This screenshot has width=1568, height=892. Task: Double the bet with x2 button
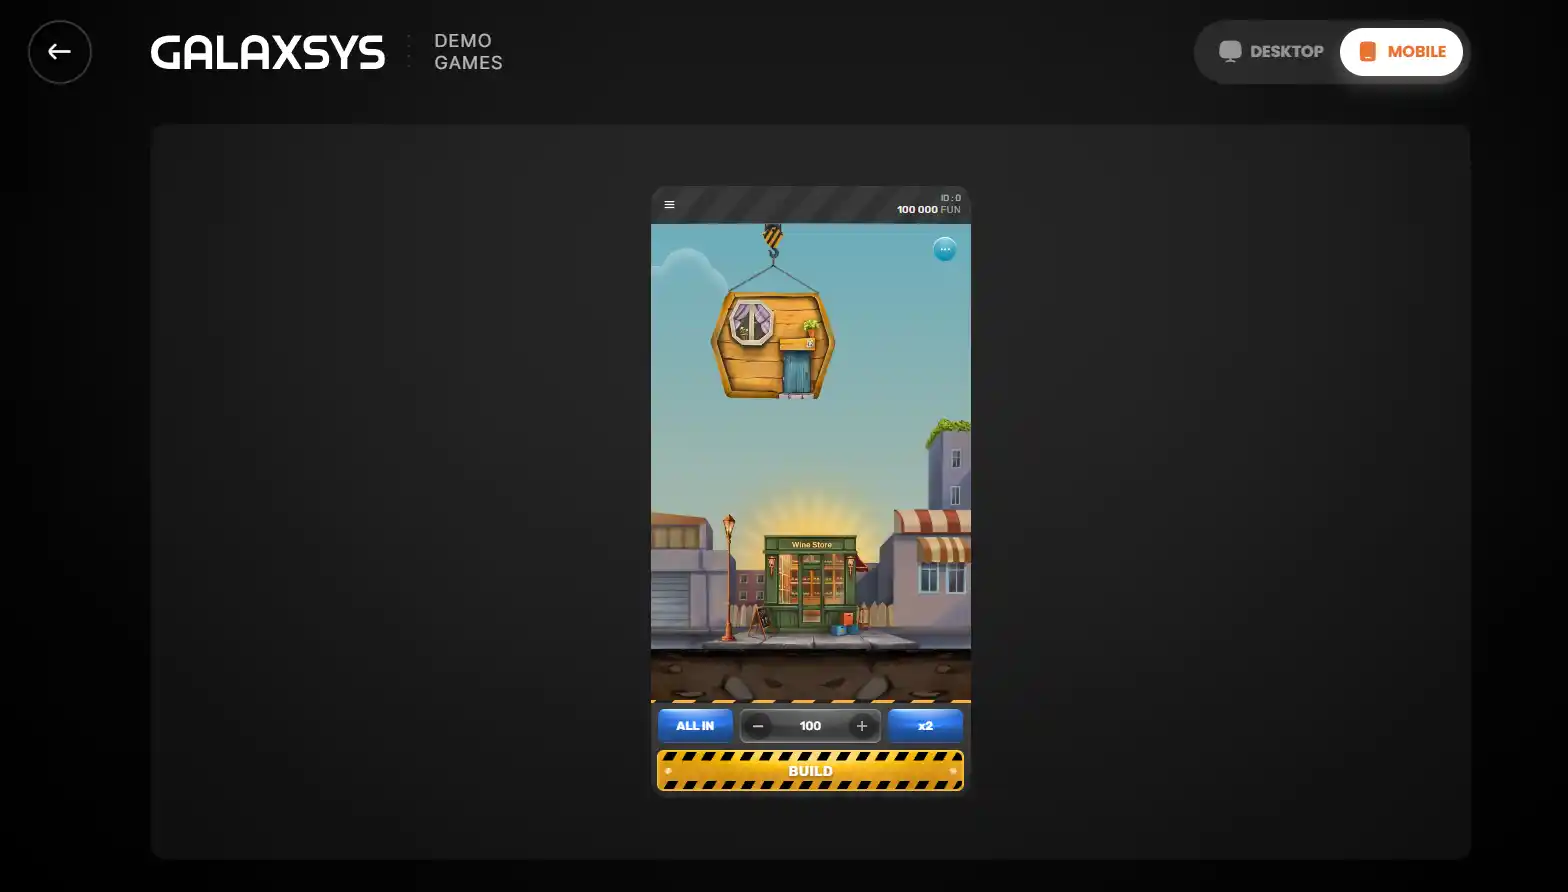[x=925, y=726]
